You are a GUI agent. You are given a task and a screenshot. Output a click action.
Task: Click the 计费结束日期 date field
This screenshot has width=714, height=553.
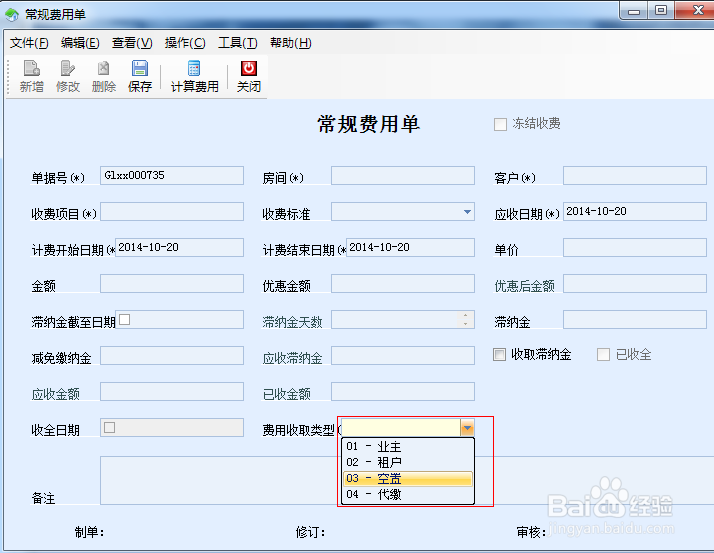pos(410,247)
